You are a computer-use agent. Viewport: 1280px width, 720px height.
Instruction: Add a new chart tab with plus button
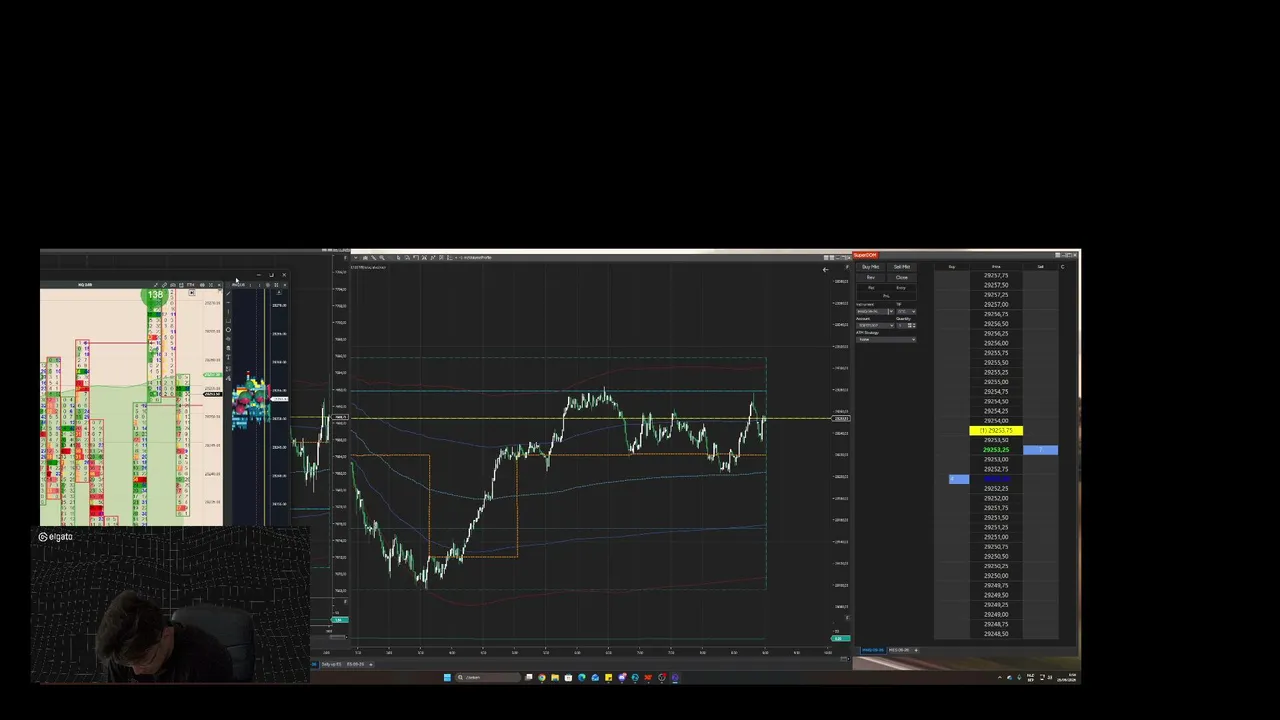pyautogui.click(x=371, y=664)
